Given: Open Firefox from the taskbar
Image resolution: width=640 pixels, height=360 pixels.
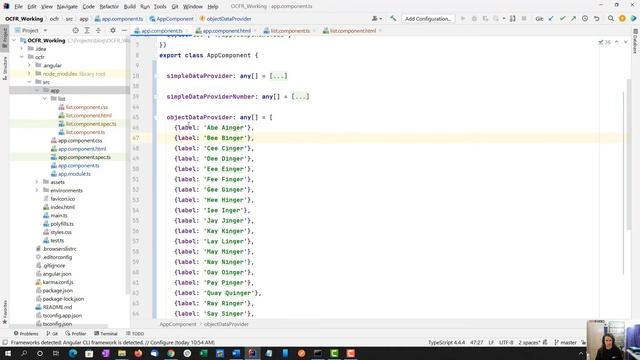Looking at the screenshot, I should (x=138, y=353).
